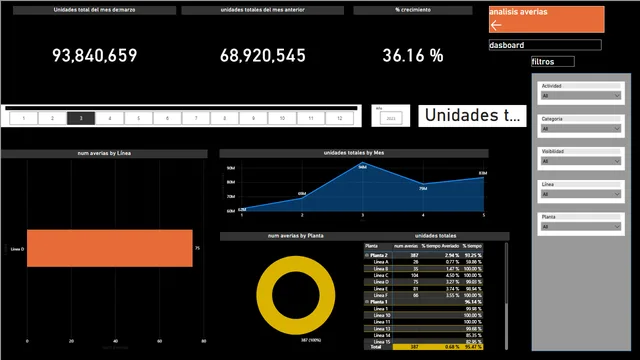Screen dimensions: 640x360
Task: Click the yellow donut ring for Planta
Action: [x=264, y=295]
